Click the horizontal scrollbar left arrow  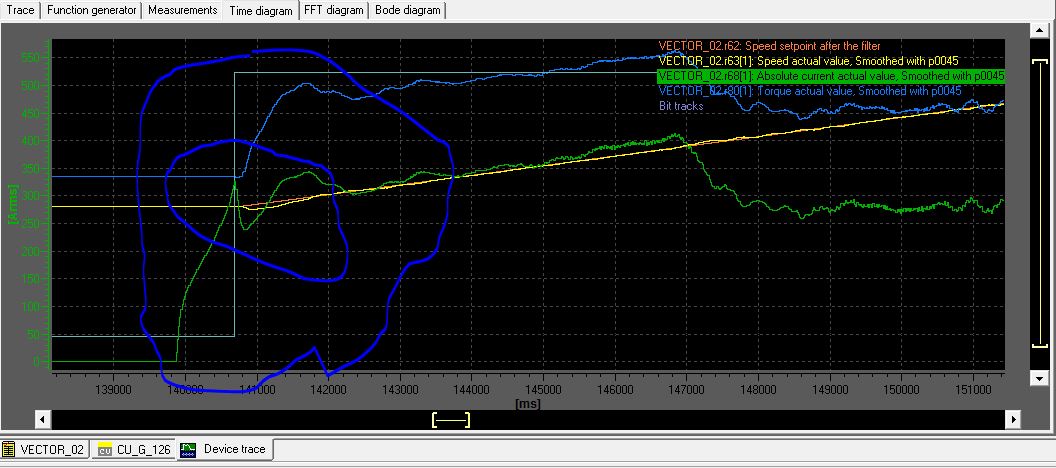tap(42, 420)
